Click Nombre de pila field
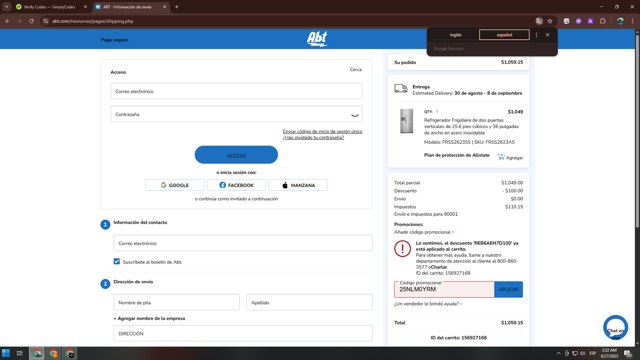 click(x=176, y=302)
